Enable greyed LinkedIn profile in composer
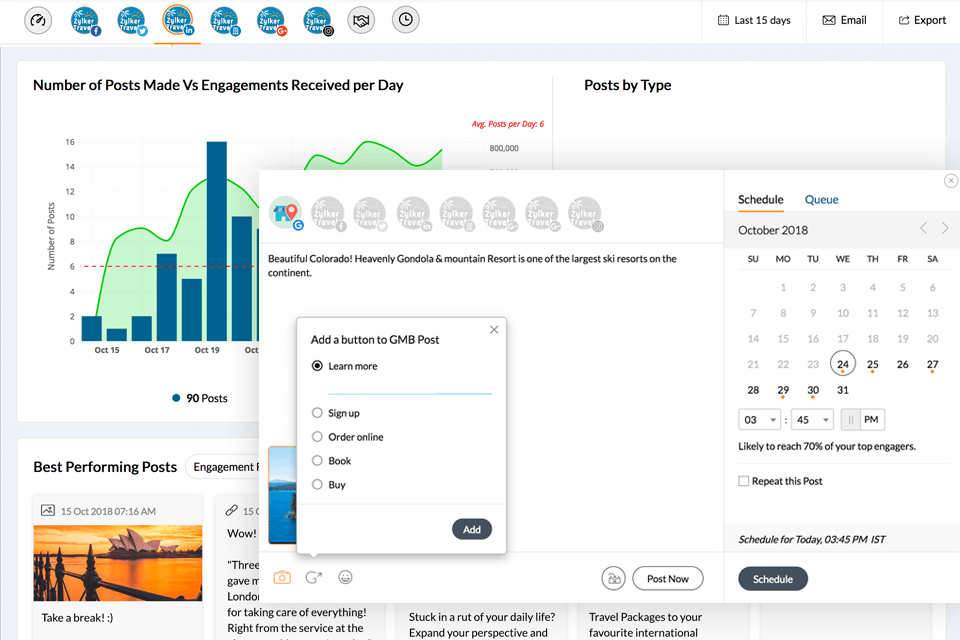 pyautogui.click(x=413, y=214)
